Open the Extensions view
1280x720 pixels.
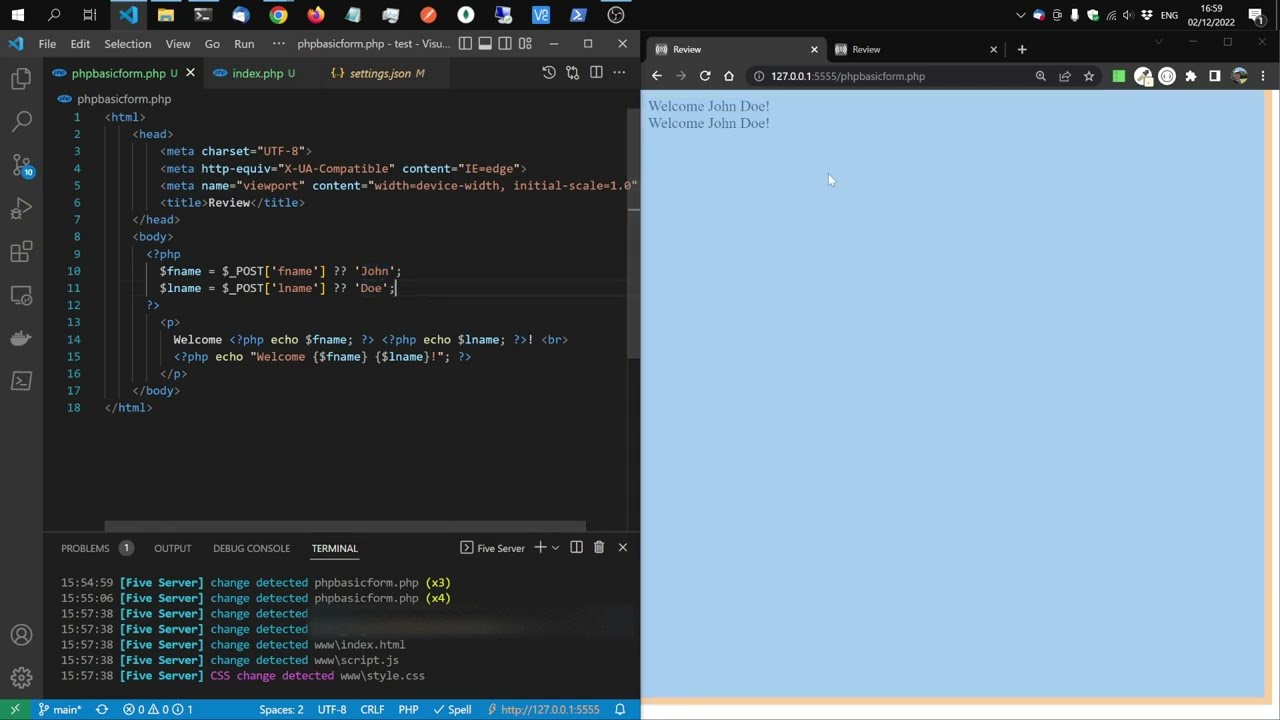point(21,252)
